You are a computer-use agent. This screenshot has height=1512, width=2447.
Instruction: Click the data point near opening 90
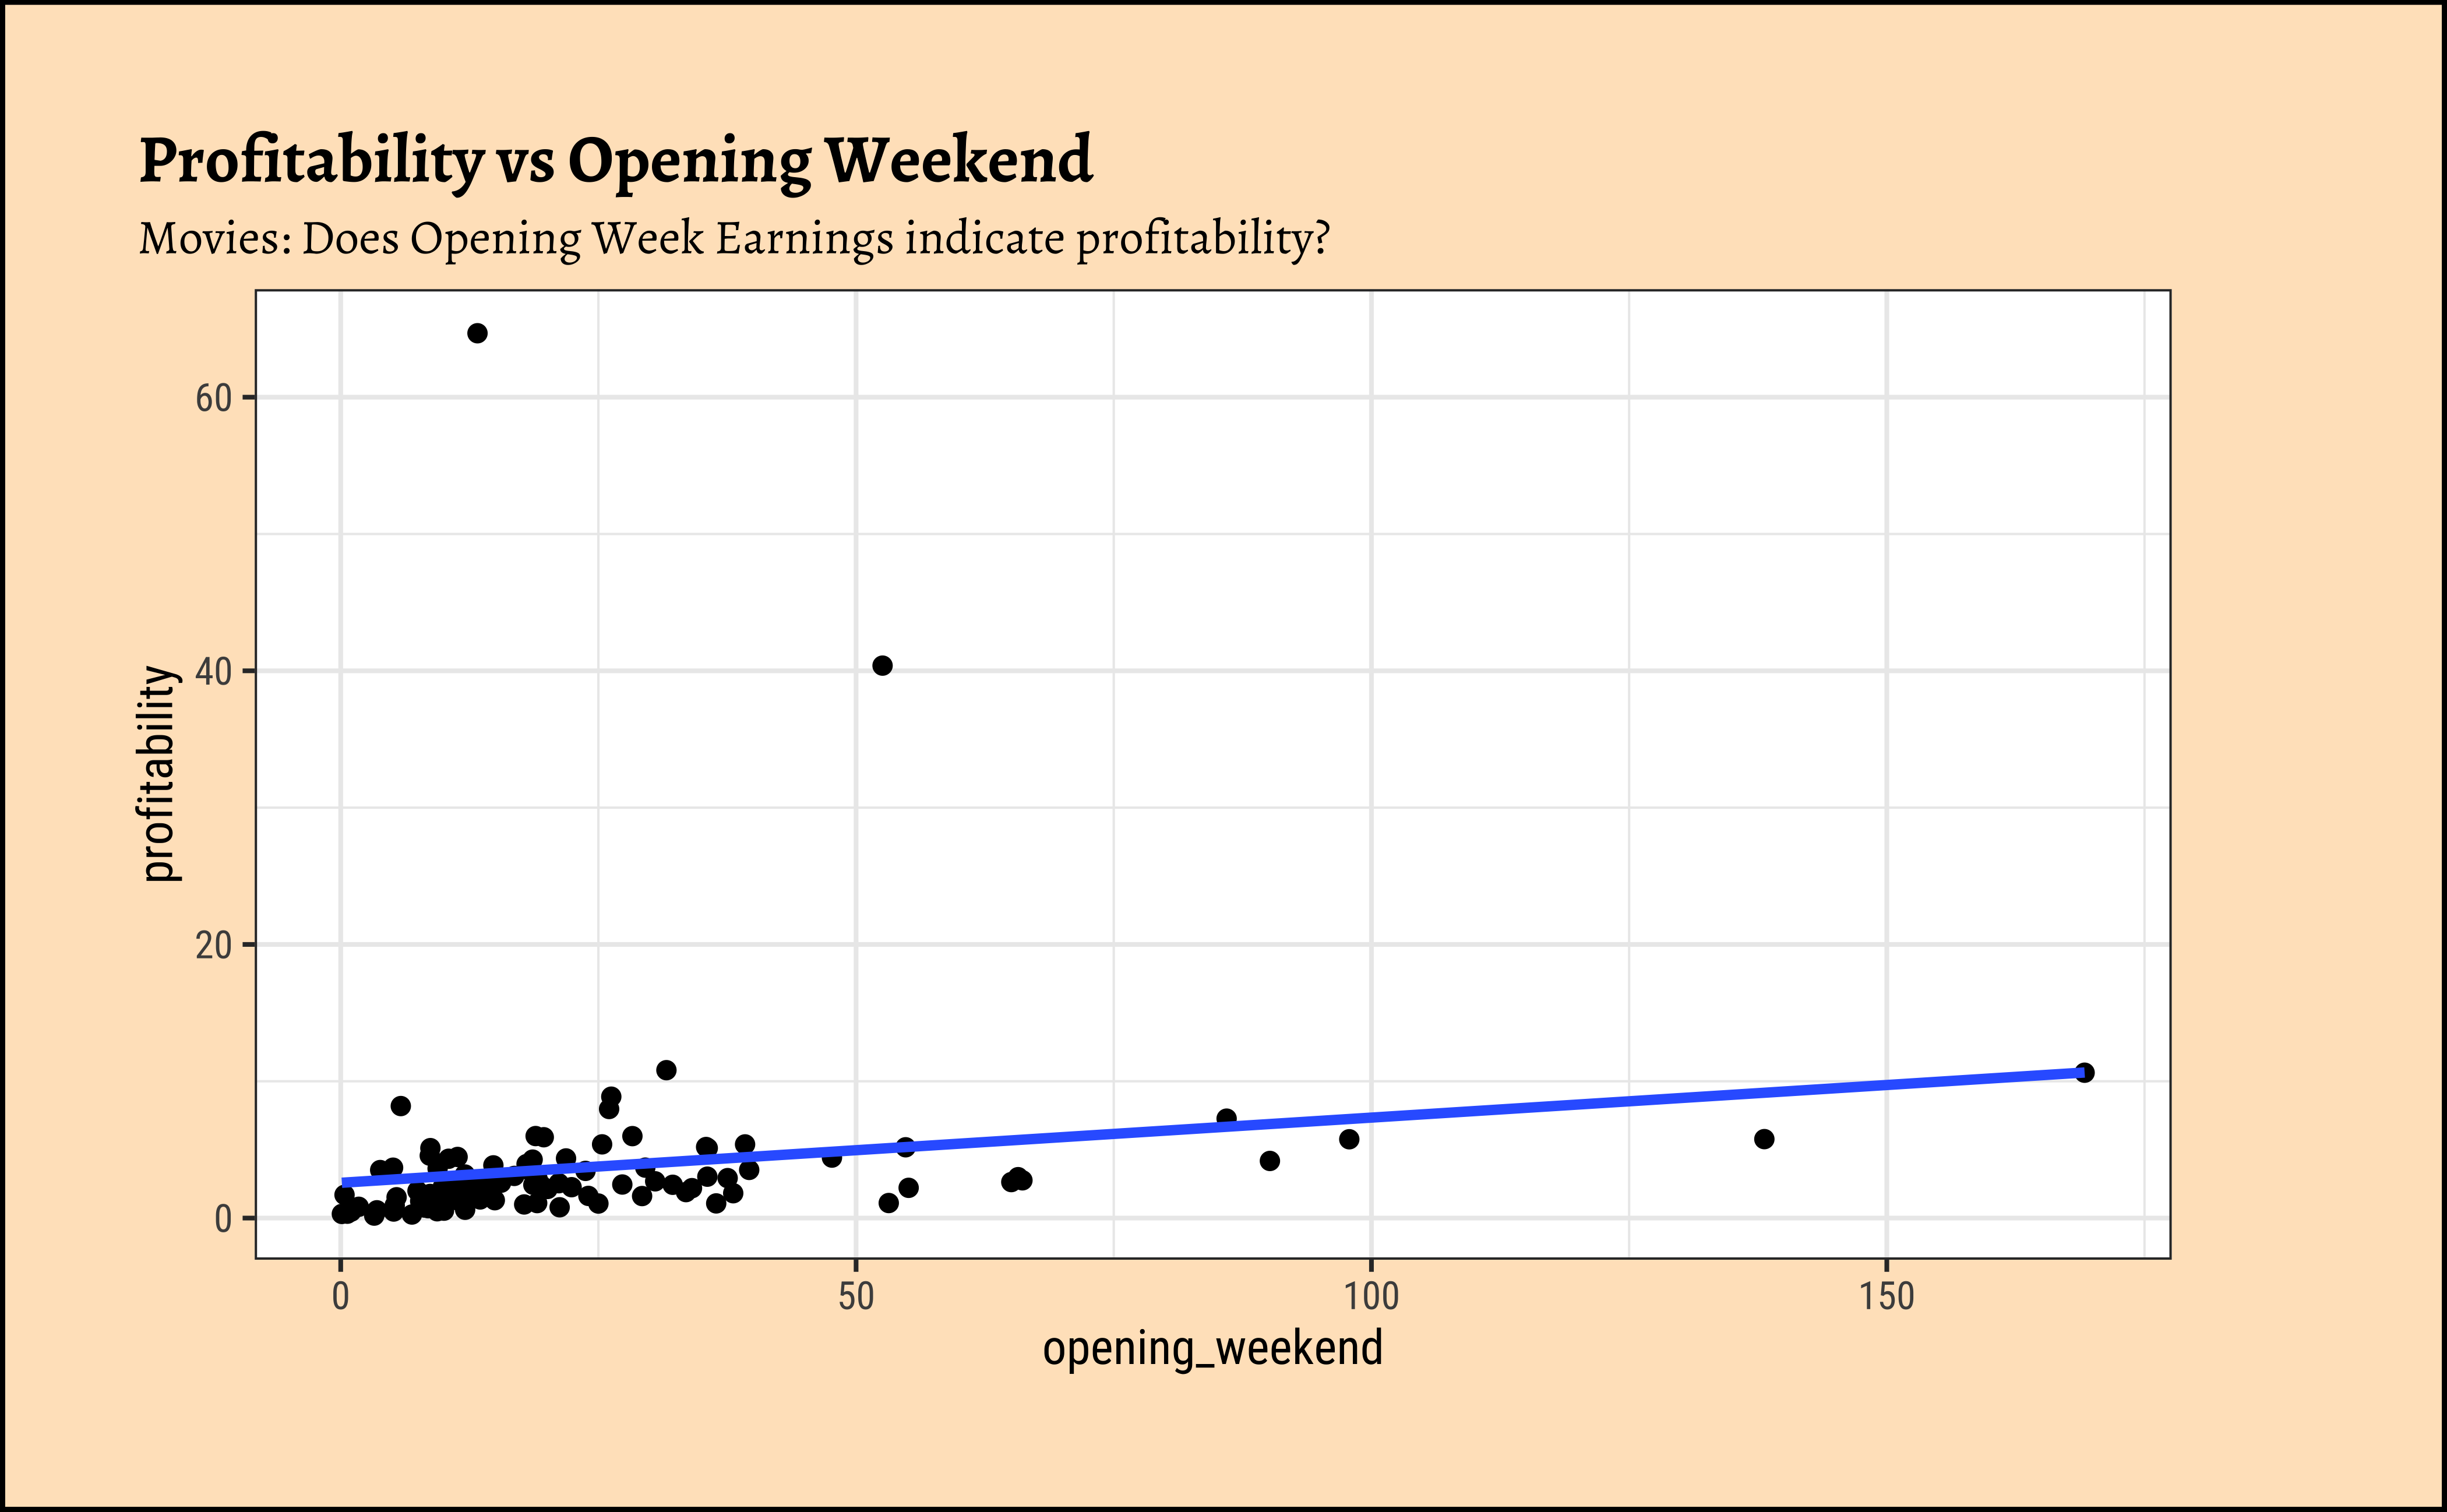click(x=1270, y=1161)
